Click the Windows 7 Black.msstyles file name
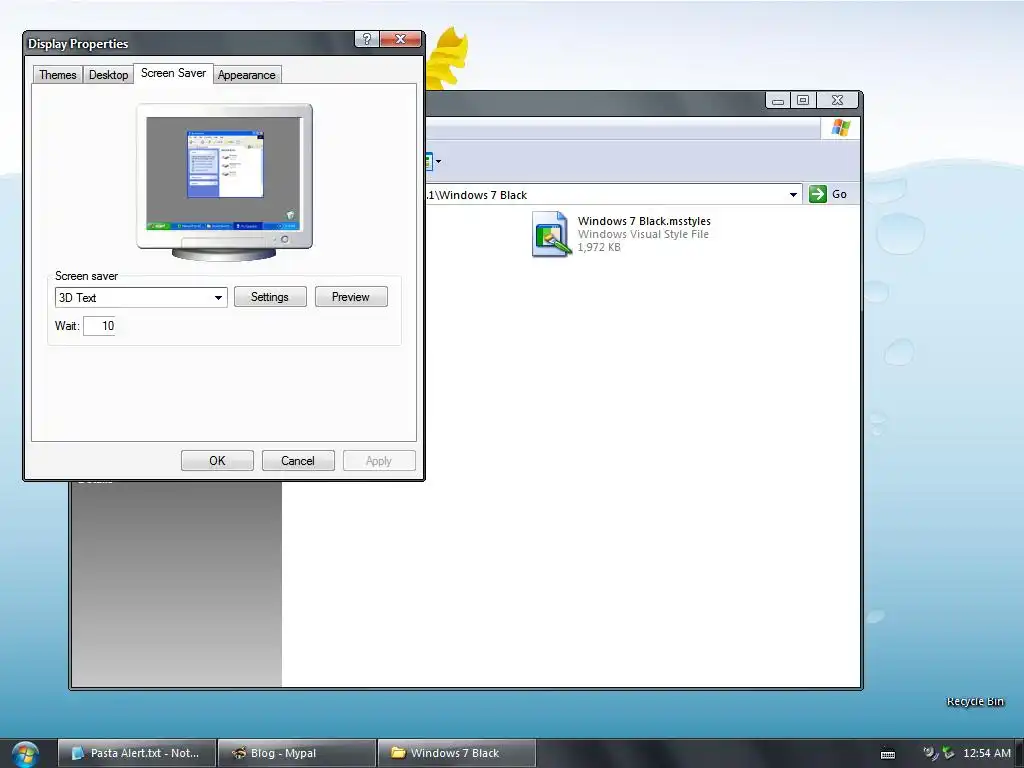Viewport: 1024px width, 768px height. click(x=644, y=221)
